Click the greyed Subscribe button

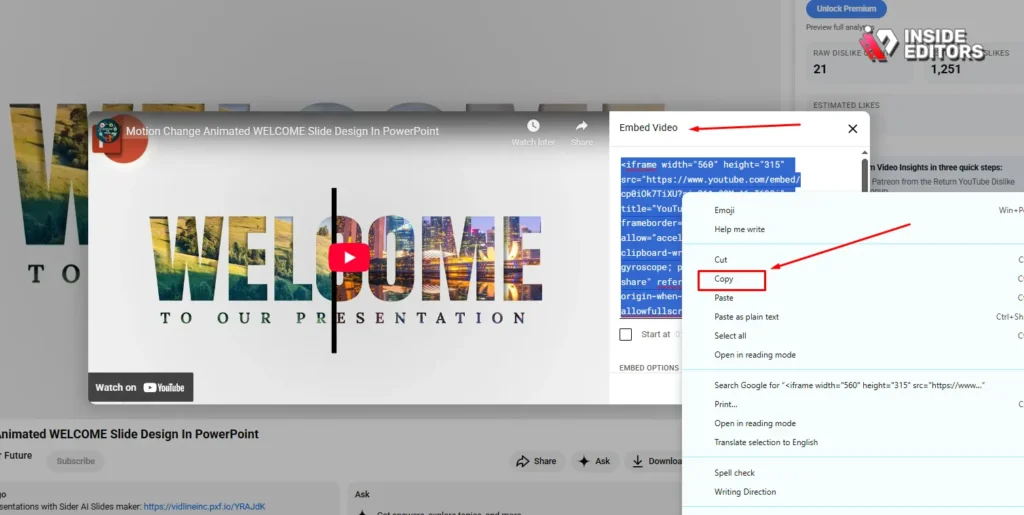(75, 461)
